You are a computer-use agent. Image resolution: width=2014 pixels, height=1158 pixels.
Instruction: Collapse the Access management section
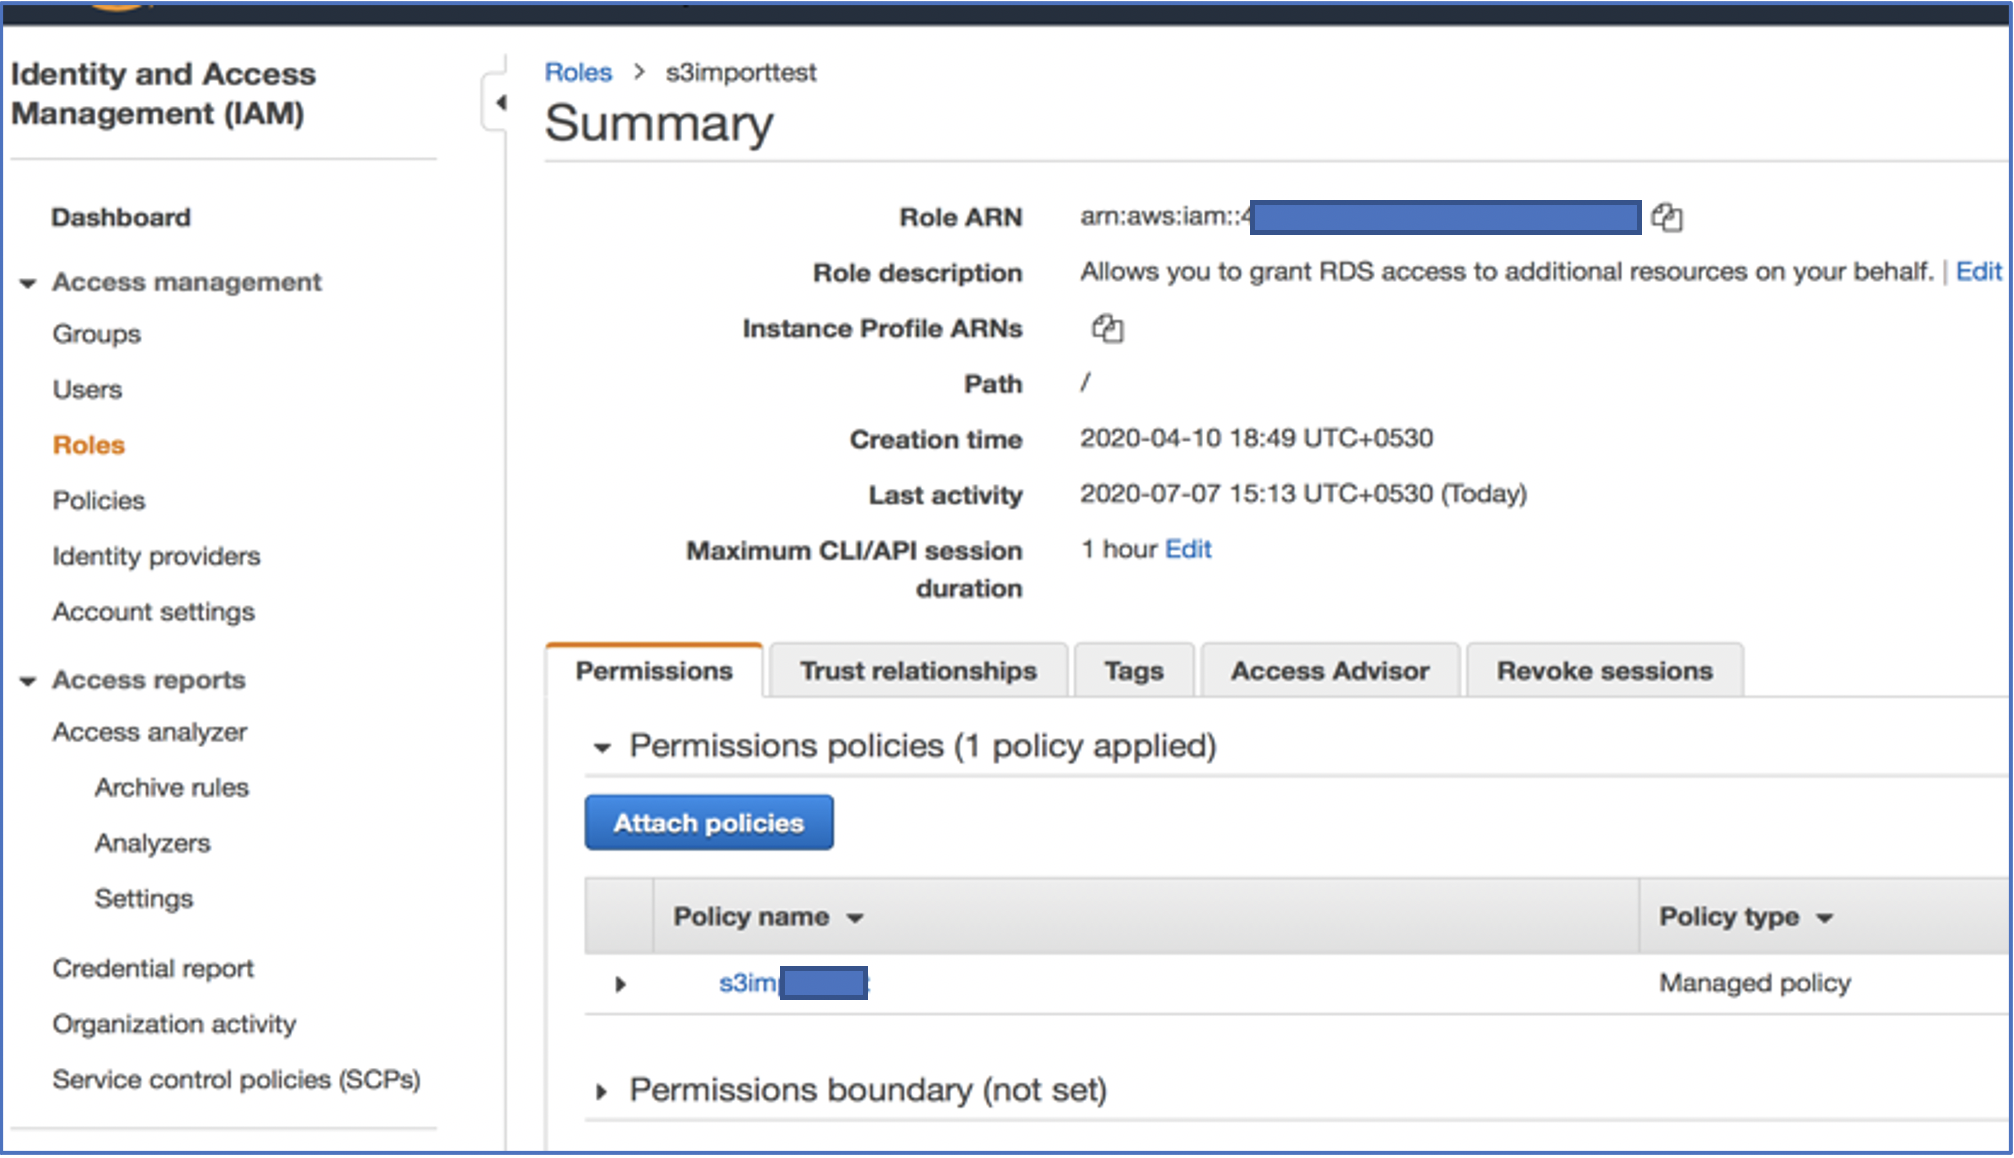coord(28,283)
